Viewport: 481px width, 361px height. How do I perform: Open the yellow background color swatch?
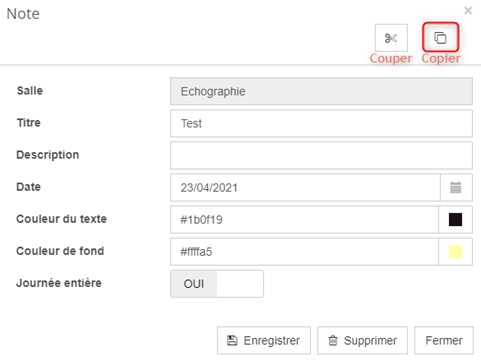click(455, 252)
